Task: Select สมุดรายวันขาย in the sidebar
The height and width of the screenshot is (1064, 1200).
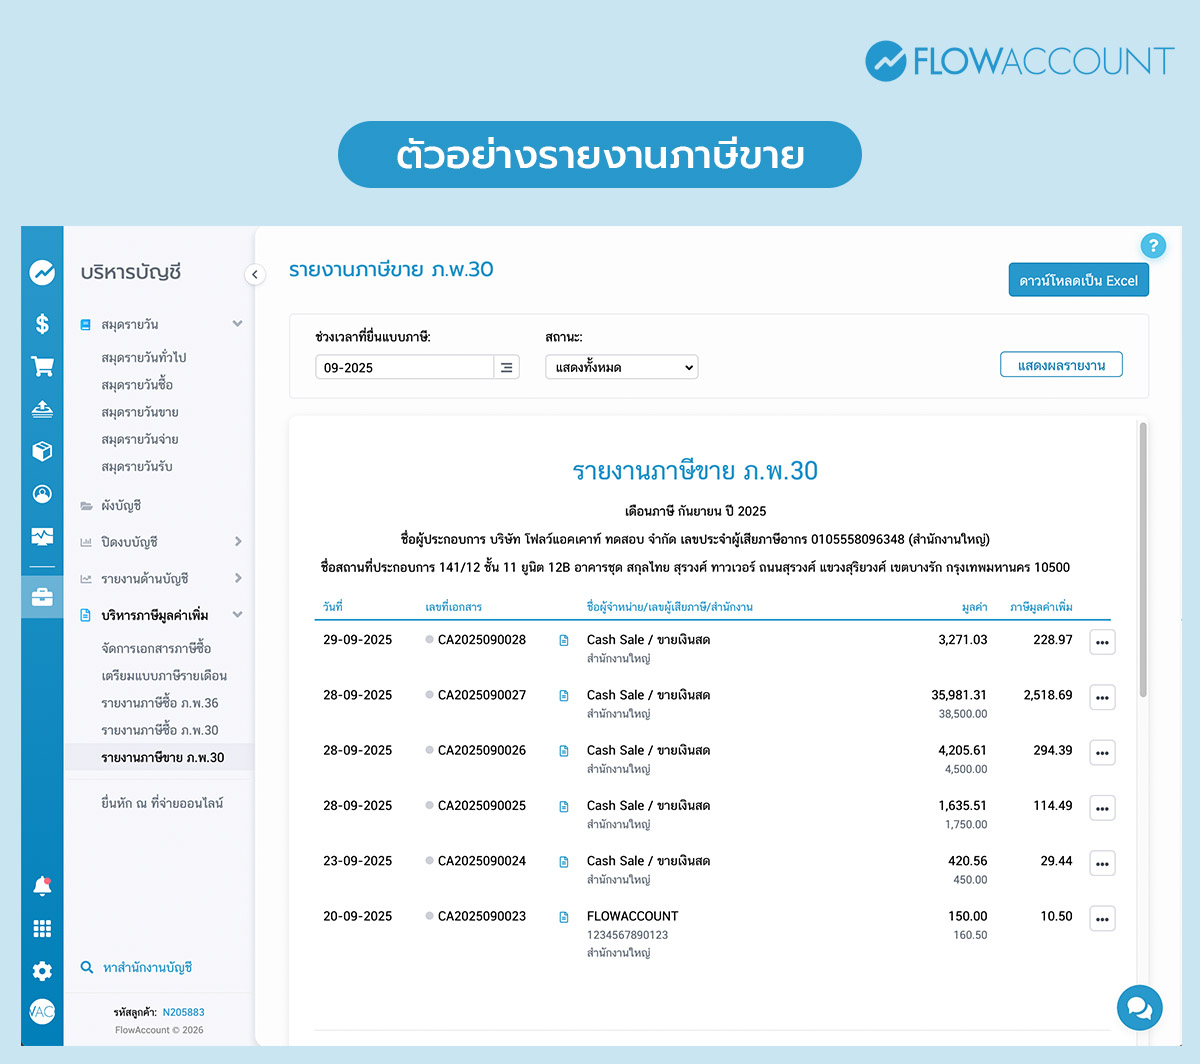Action: pyautogui.click(x=140, y=412)
